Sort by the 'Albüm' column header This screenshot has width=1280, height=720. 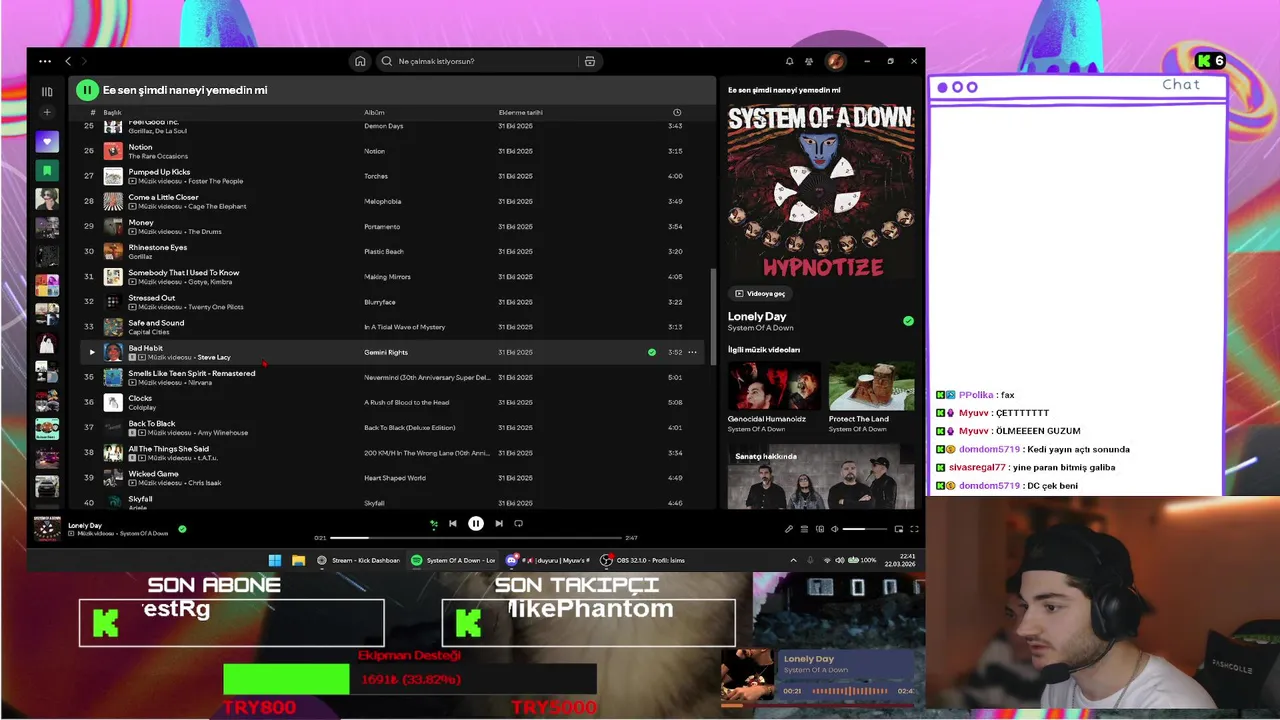pyautogui.click(x=374, y=112)
